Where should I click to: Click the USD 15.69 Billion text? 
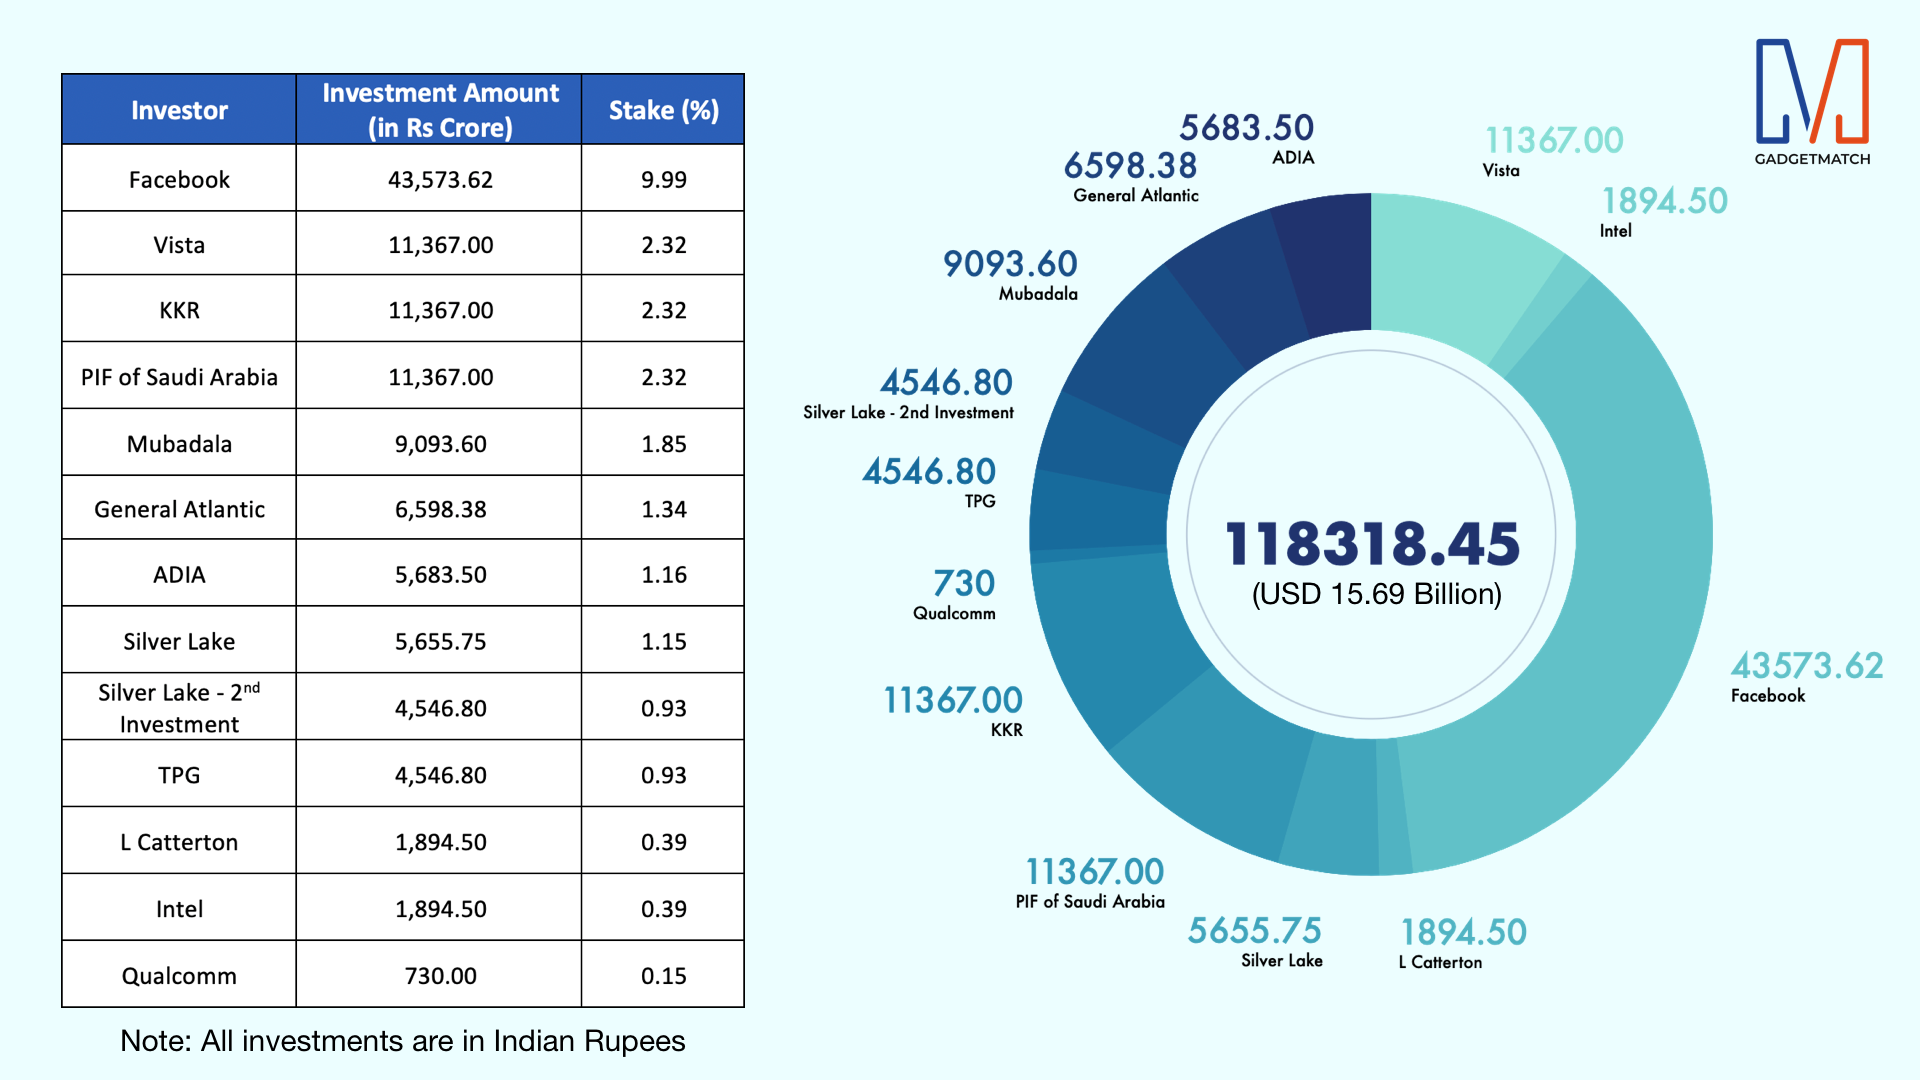click(1376, 594)
